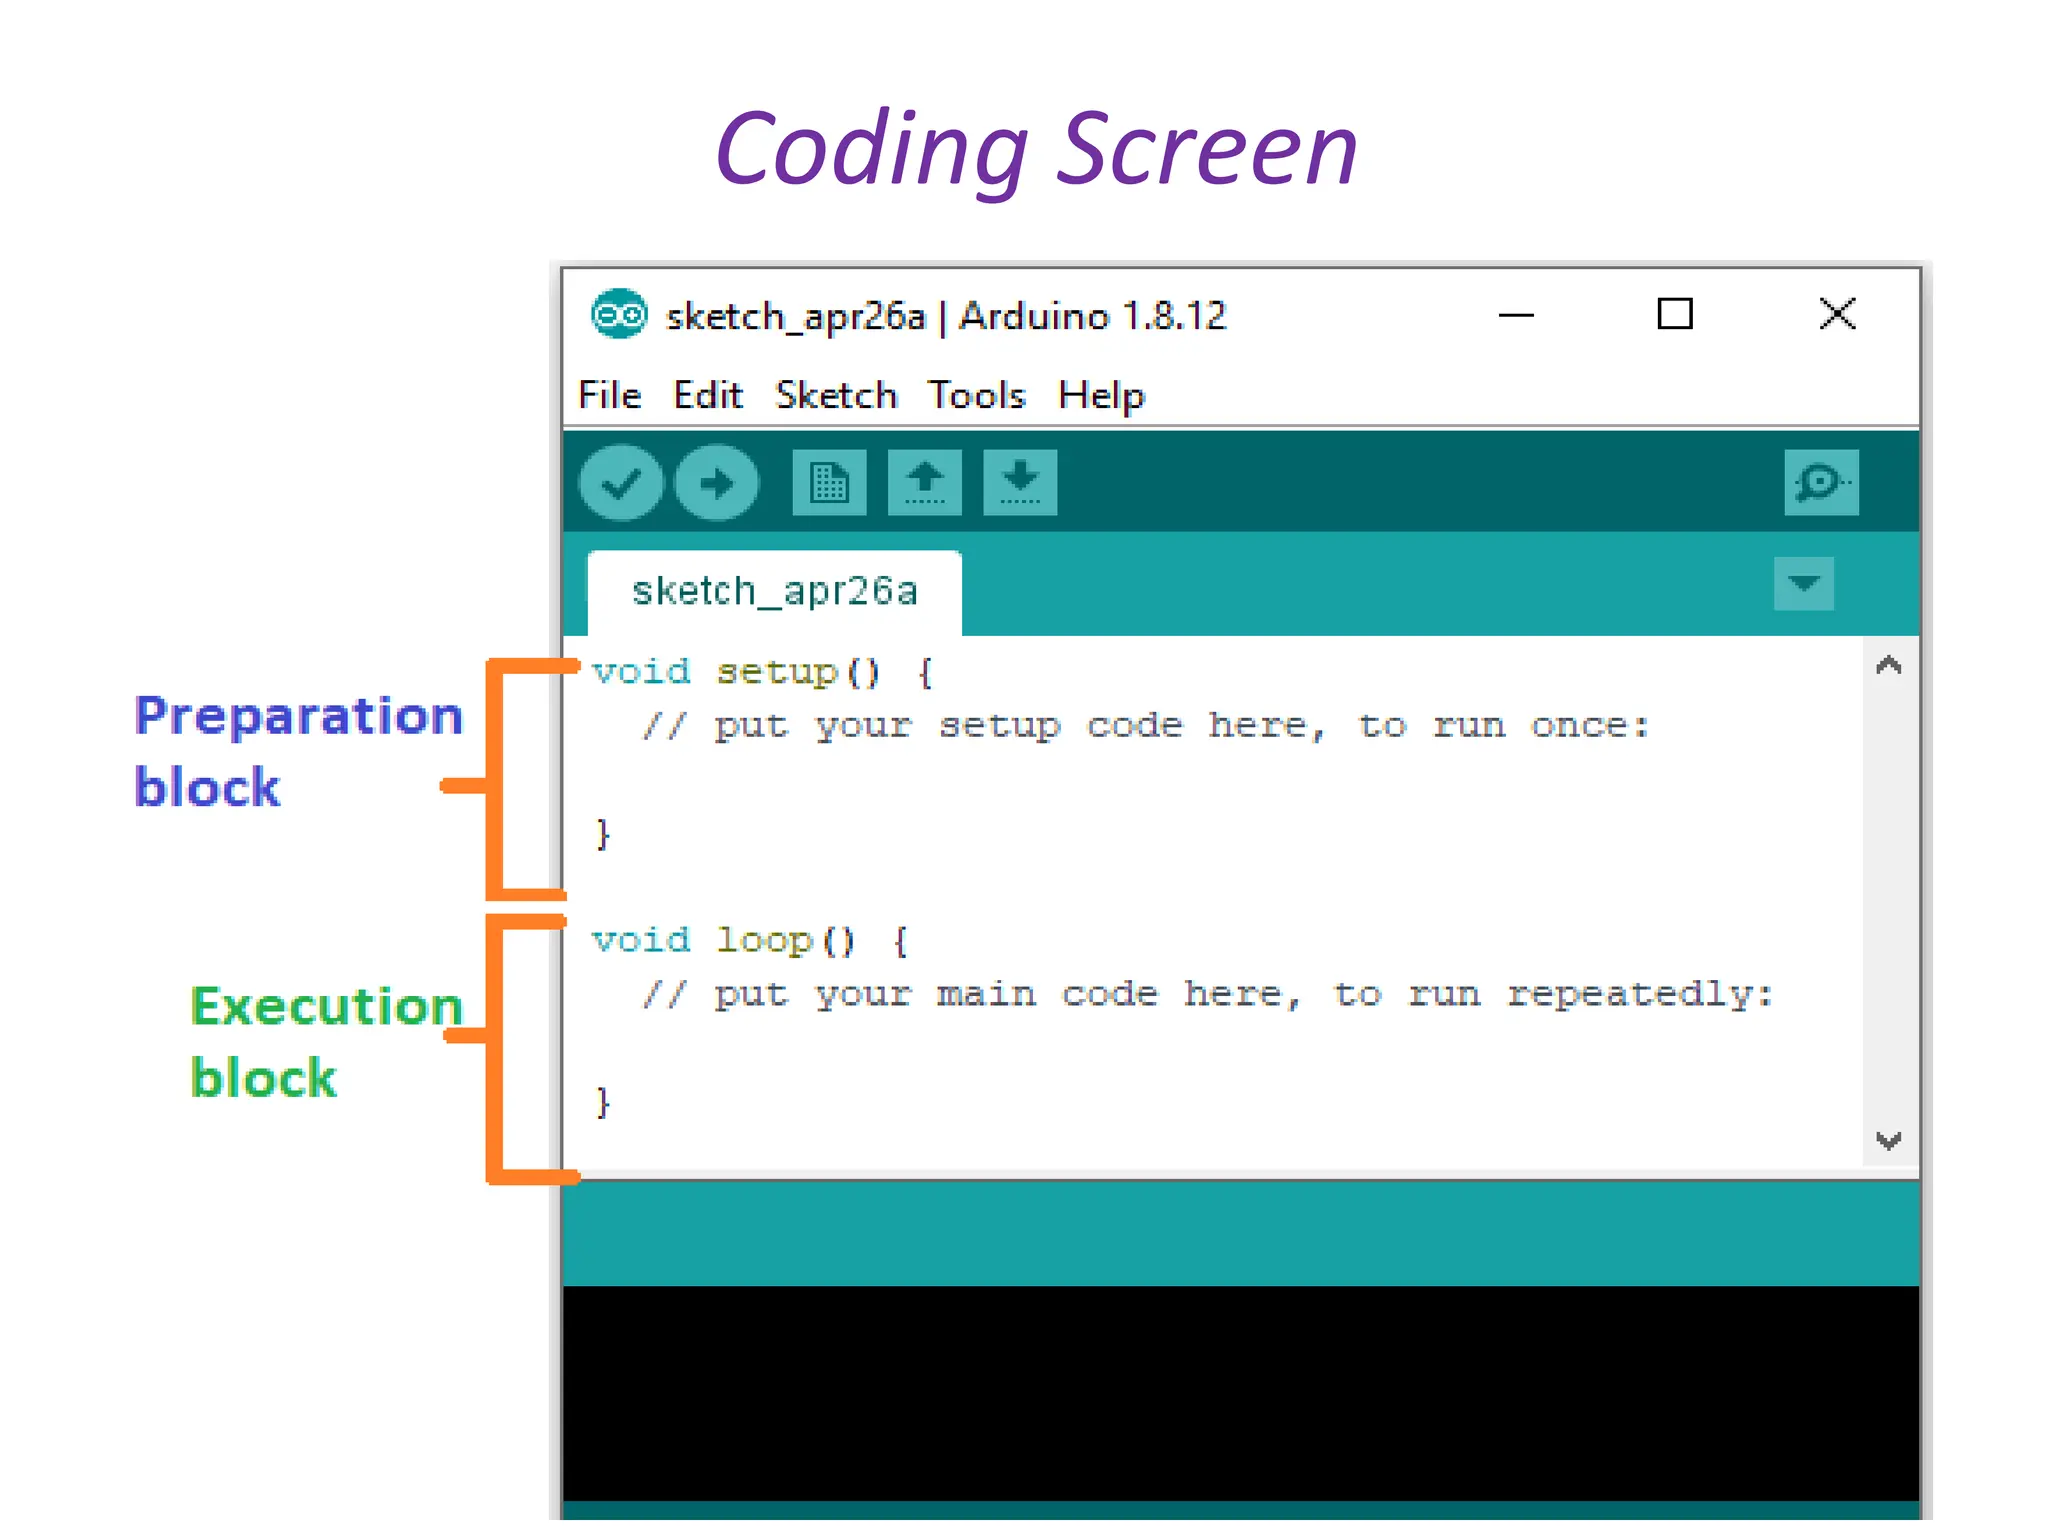
Task: Click the black console output area
Action: [x=1240, y=1392]
